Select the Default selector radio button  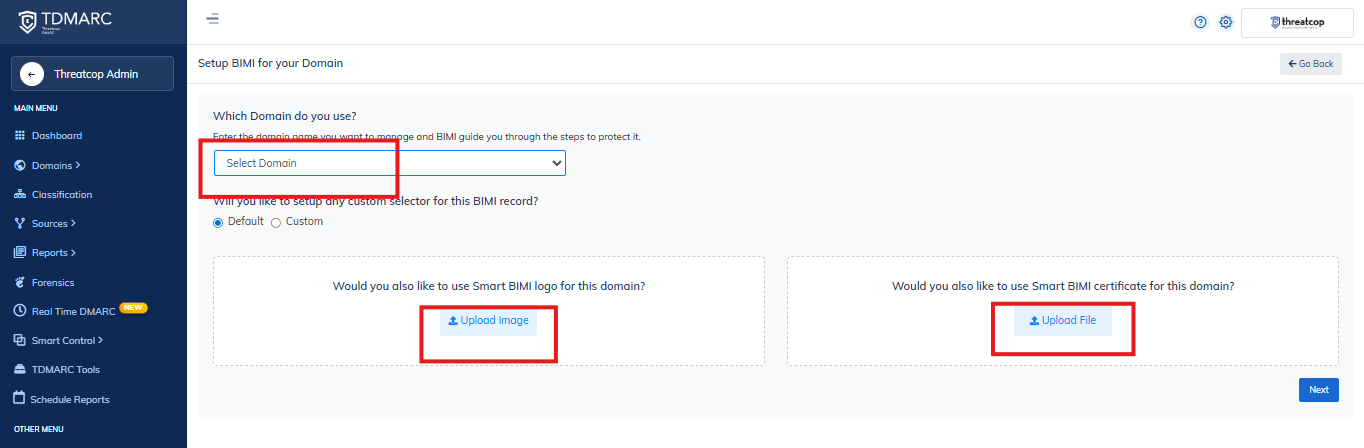pos(218,222)
